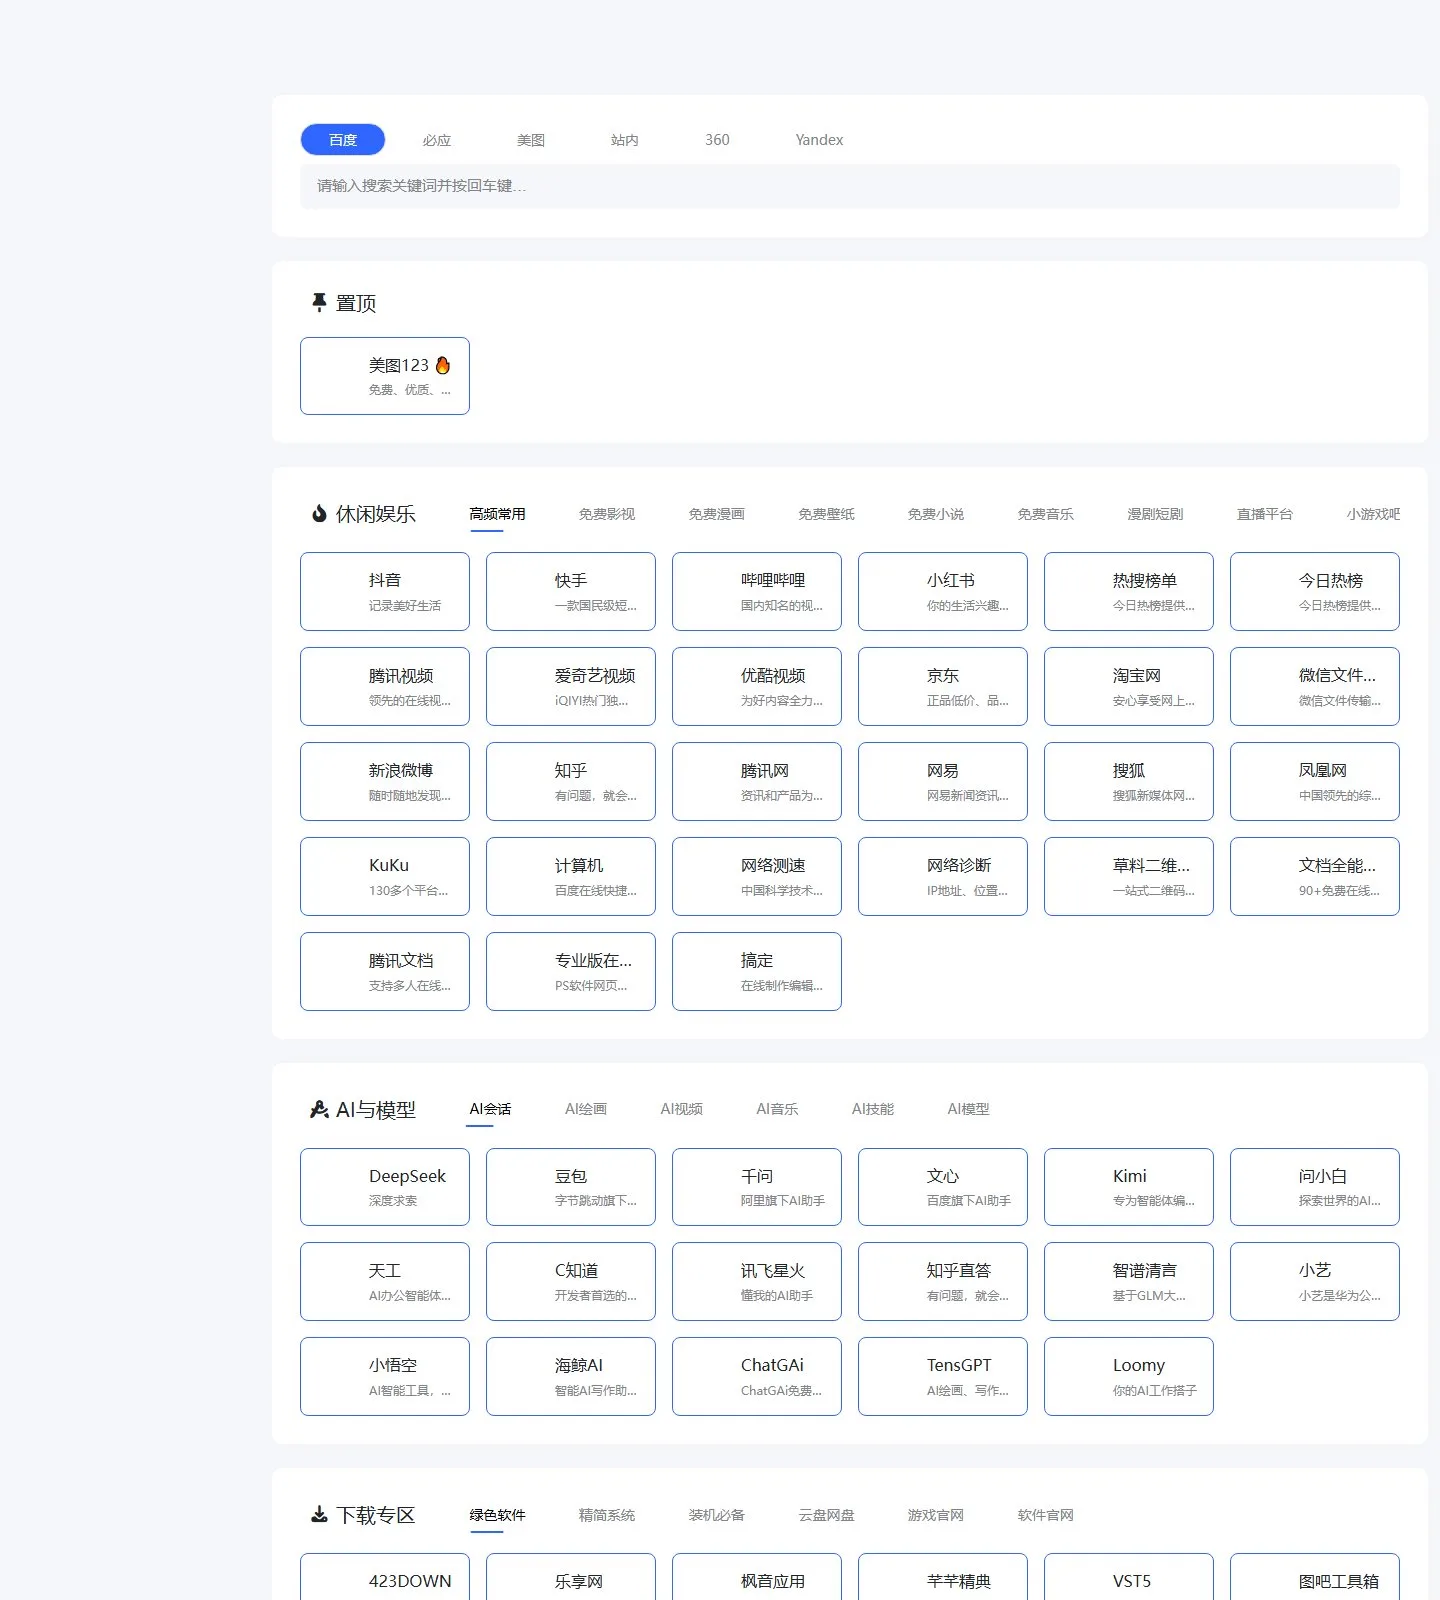The height and width of the screenshot is (1600, 1440).
Task: Open the TensGPT card
Action: (x=943, y=1376)
